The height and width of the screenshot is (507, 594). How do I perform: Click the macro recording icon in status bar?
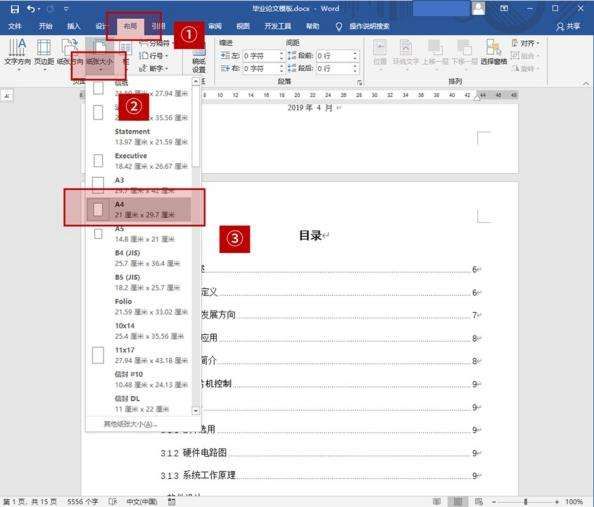point(171,501)
